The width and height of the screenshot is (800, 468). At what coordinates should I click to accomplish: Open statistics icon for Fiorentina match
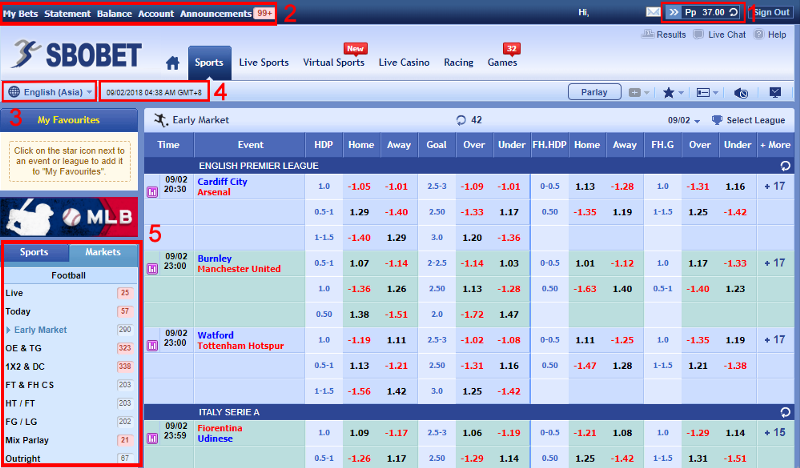pyautogui.click(x=152, y=438)
